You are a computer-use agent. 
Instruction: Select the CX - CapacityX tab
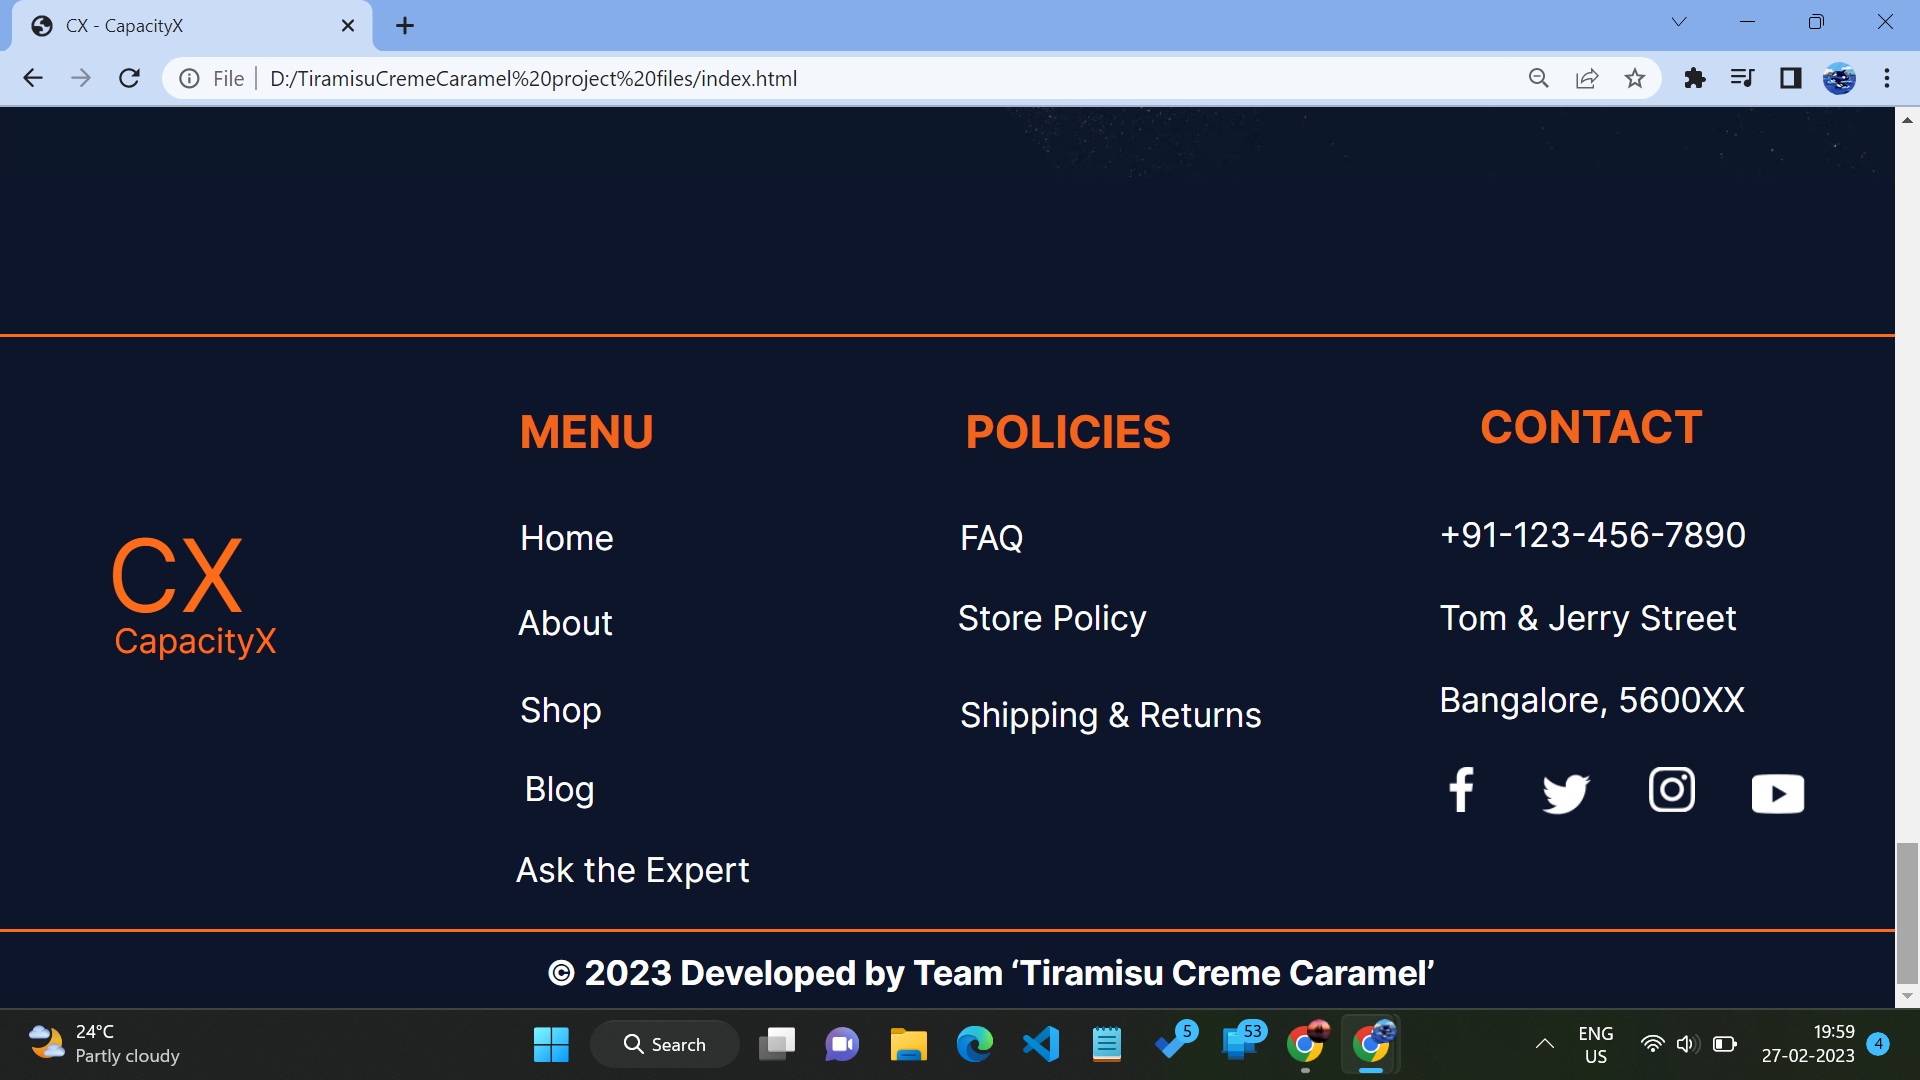pos(180,26)
